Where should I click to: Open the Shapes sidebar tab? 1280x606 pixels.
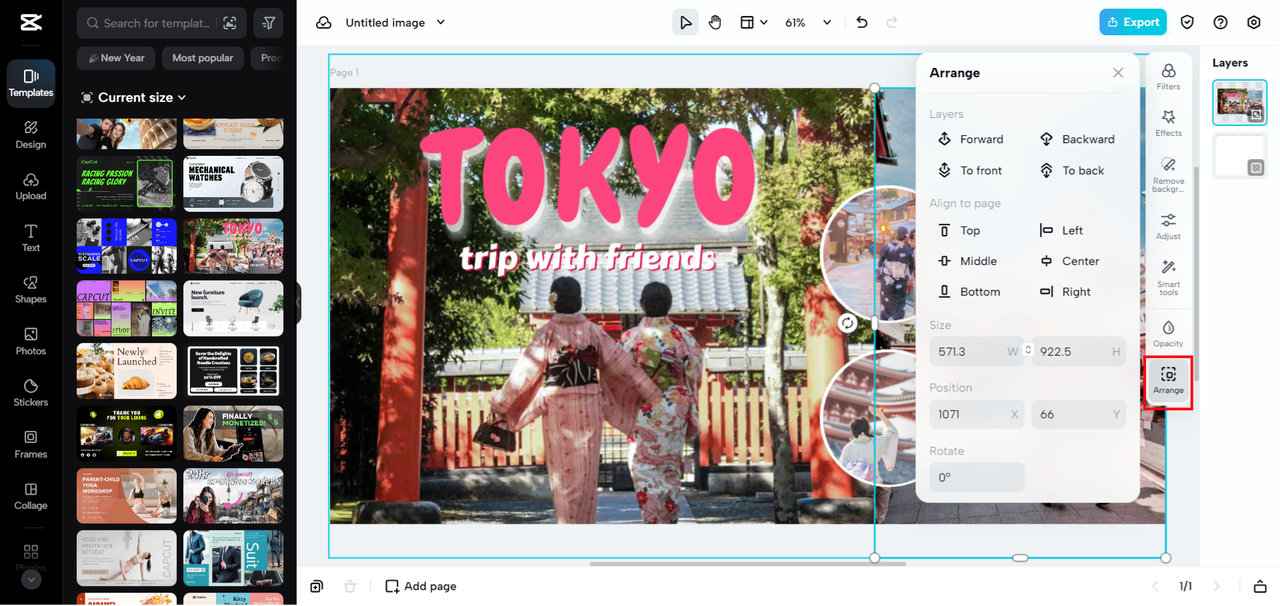31,290
